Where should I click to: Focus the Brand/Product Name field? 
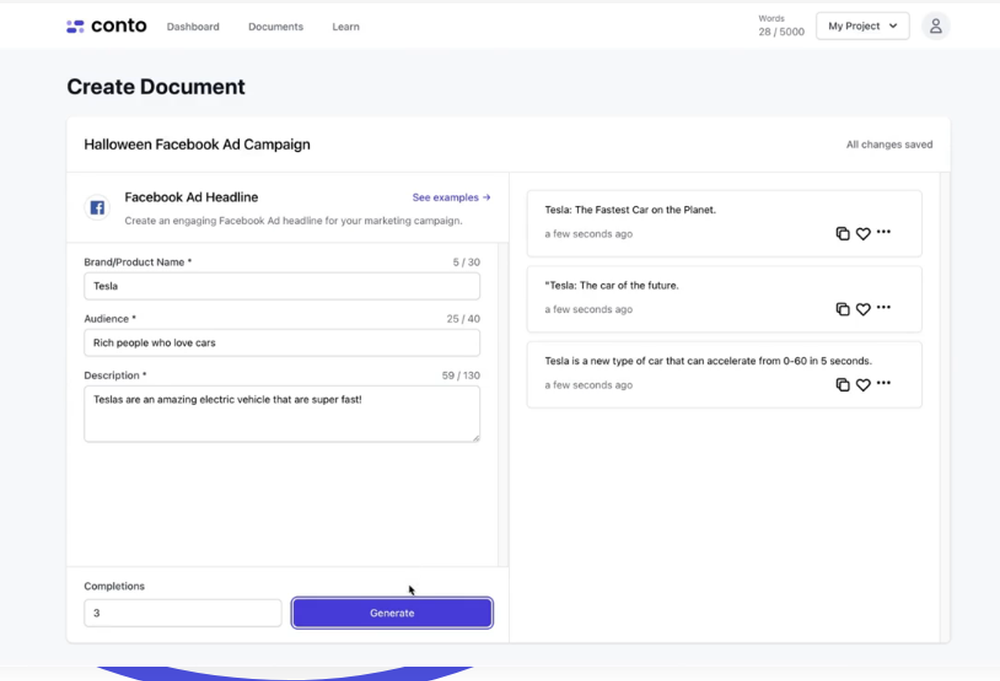[282, 286]
